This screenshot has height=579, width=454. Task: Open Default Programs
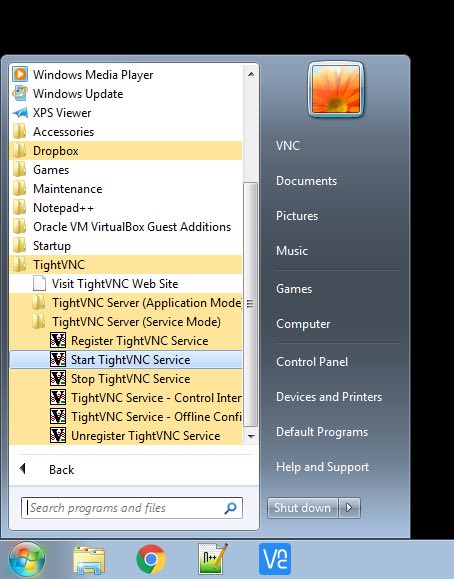tap(322, 432)
